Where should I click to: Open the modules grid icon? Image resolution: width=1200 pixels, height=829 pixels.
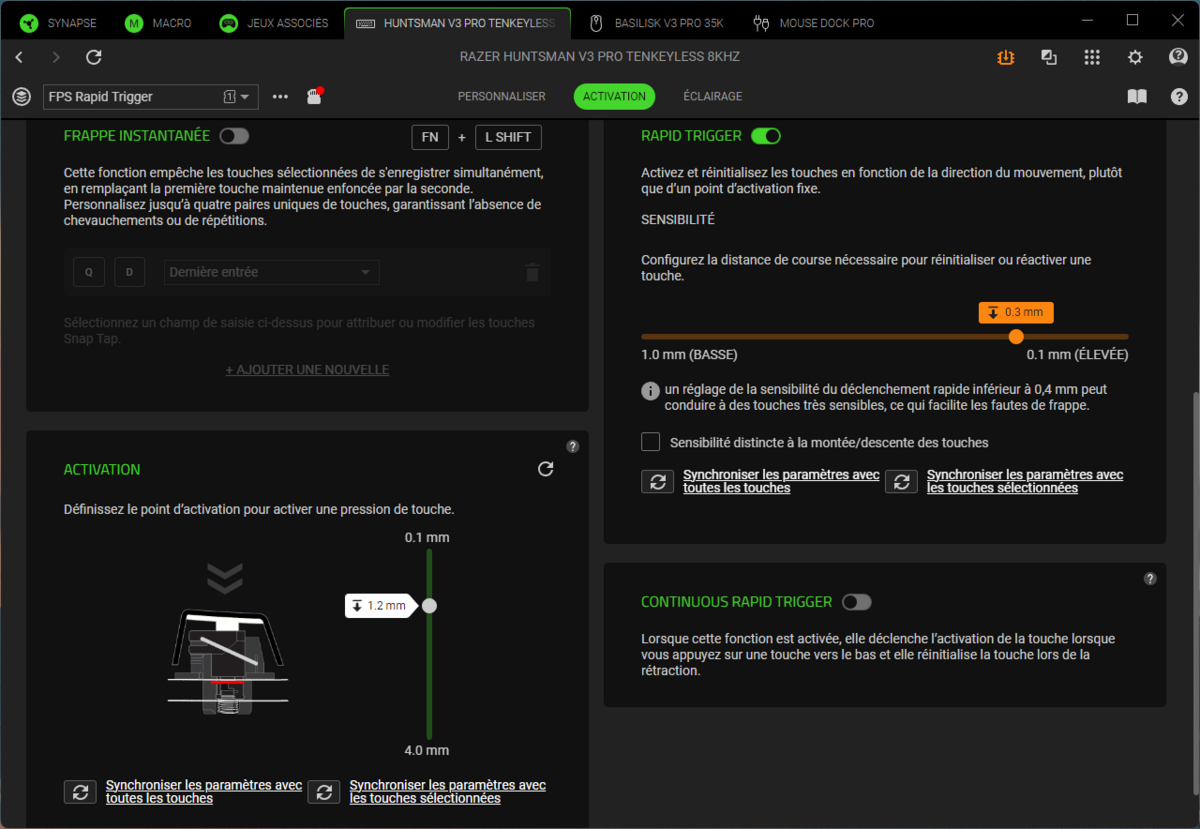coord(1092,58)
